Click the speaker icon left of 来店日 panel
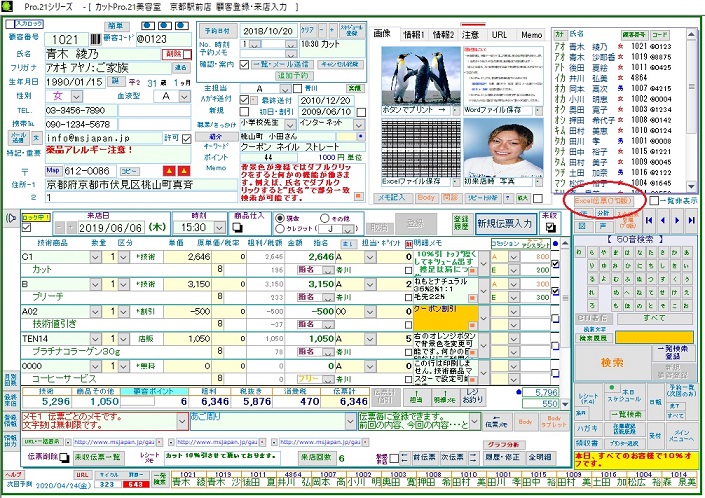This screenshot has width=705, height=498. [11, 218]
